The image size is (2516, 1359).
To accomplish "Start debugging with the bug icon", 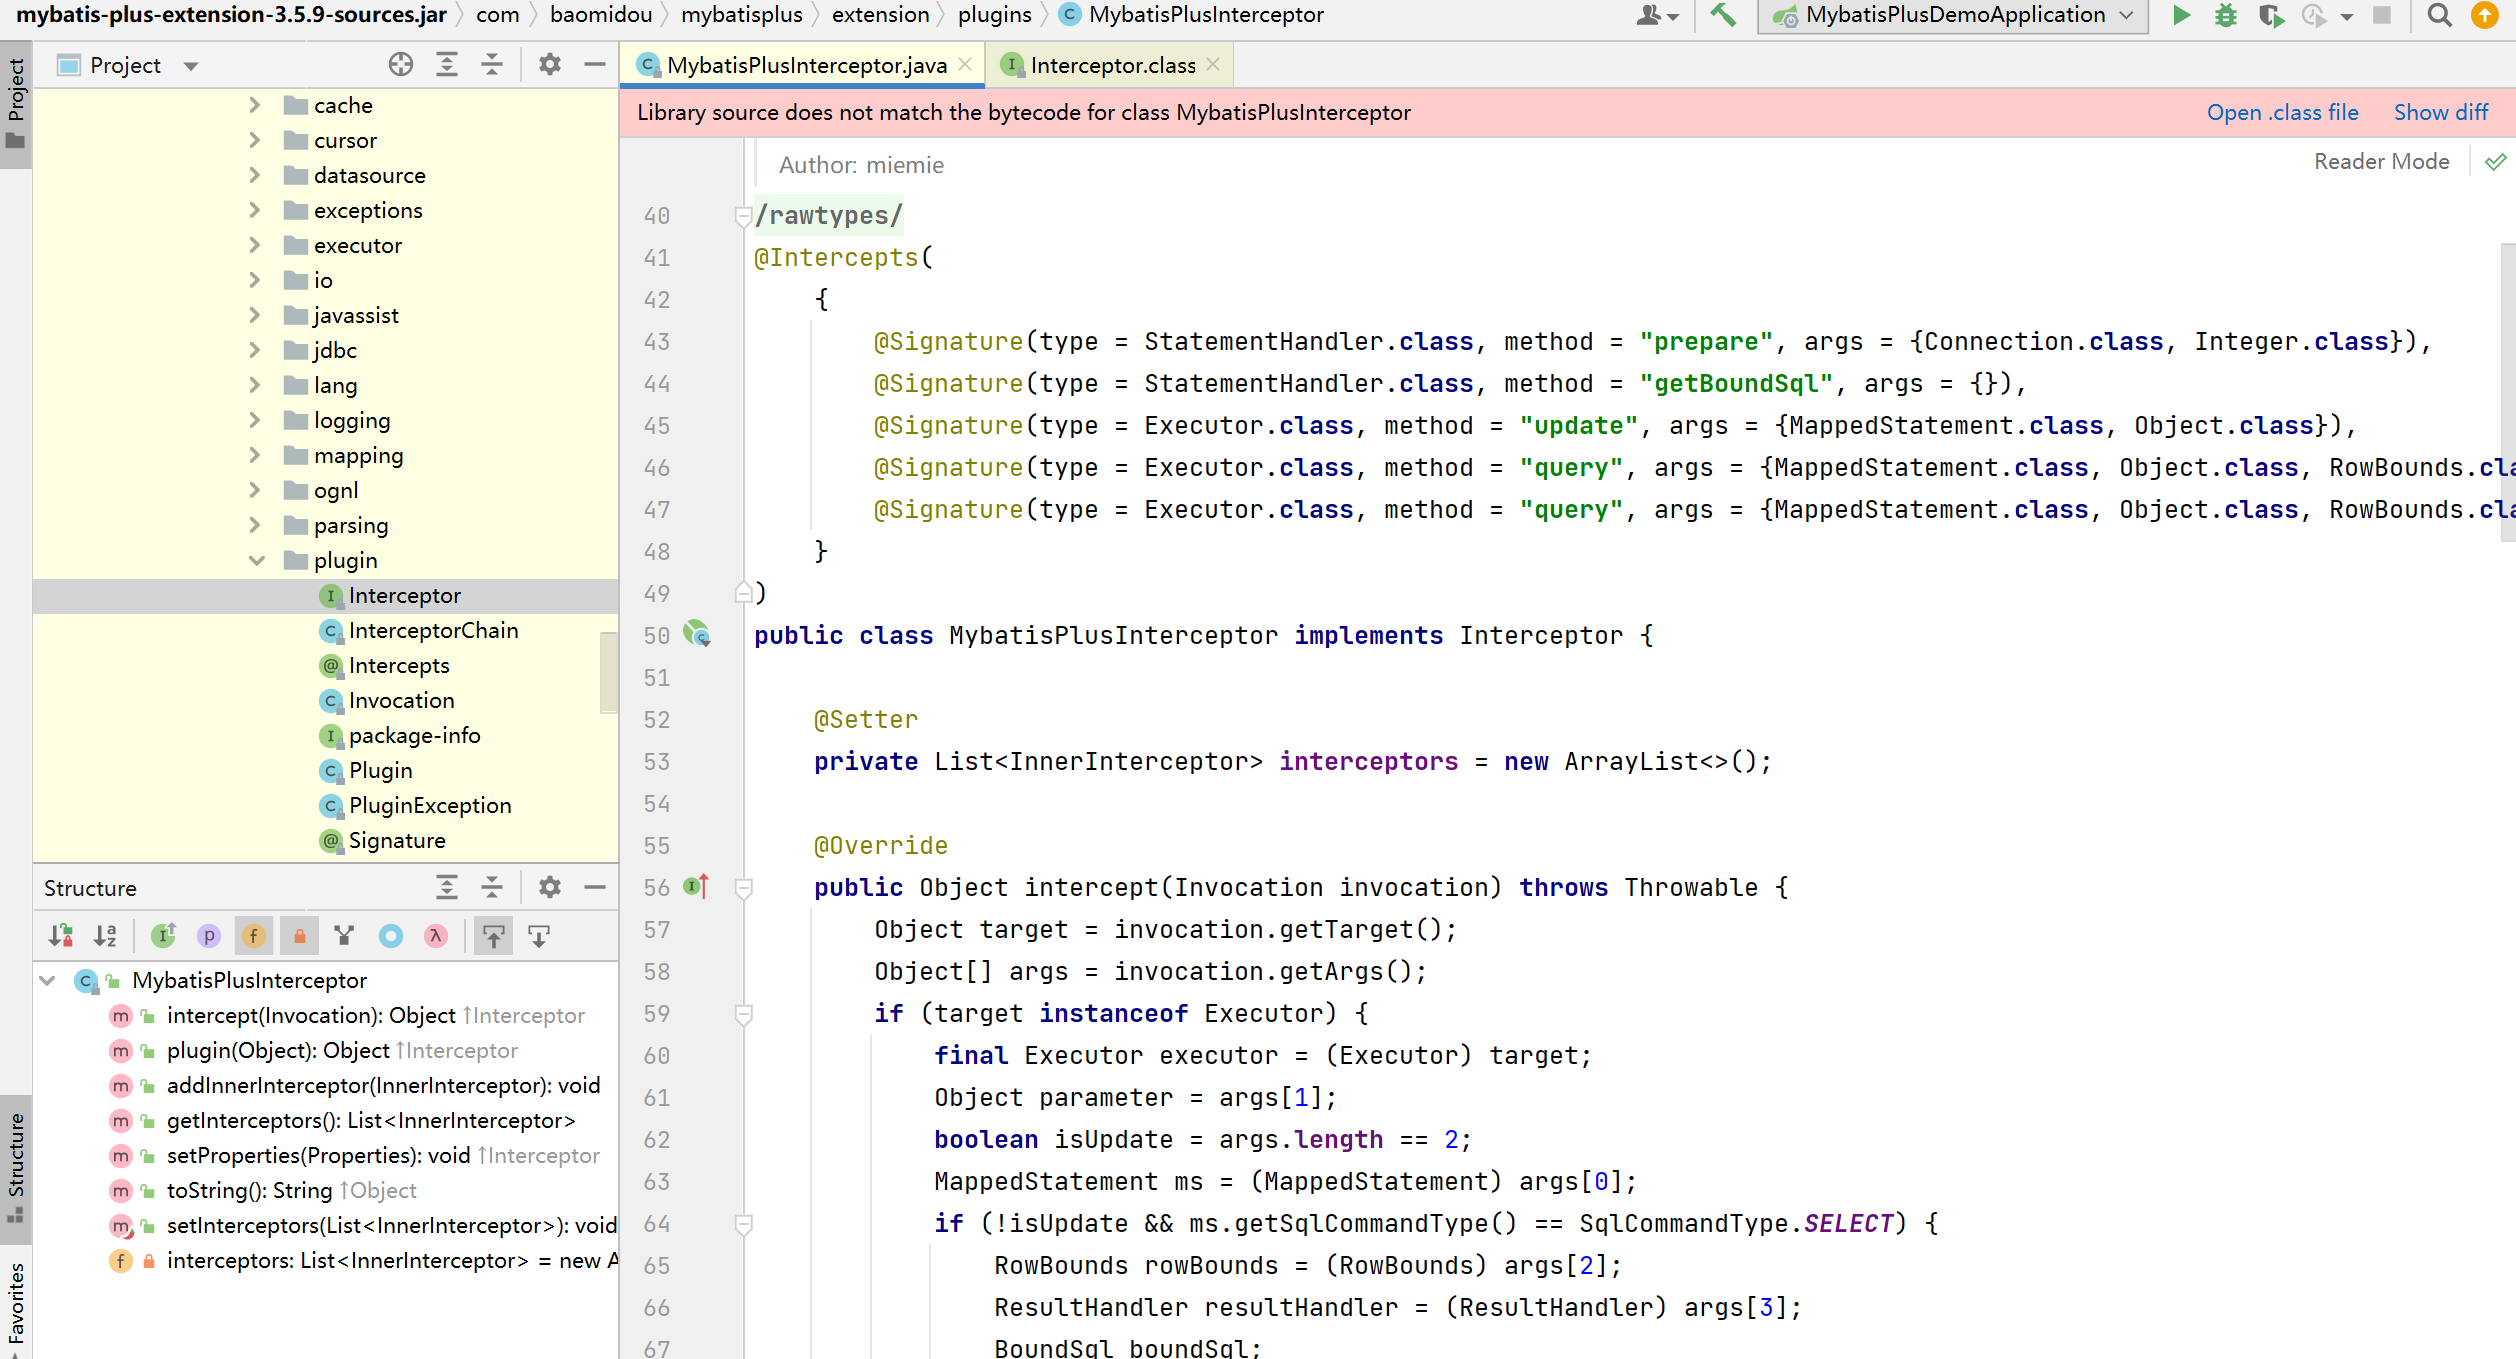I will pos(2225,15).
